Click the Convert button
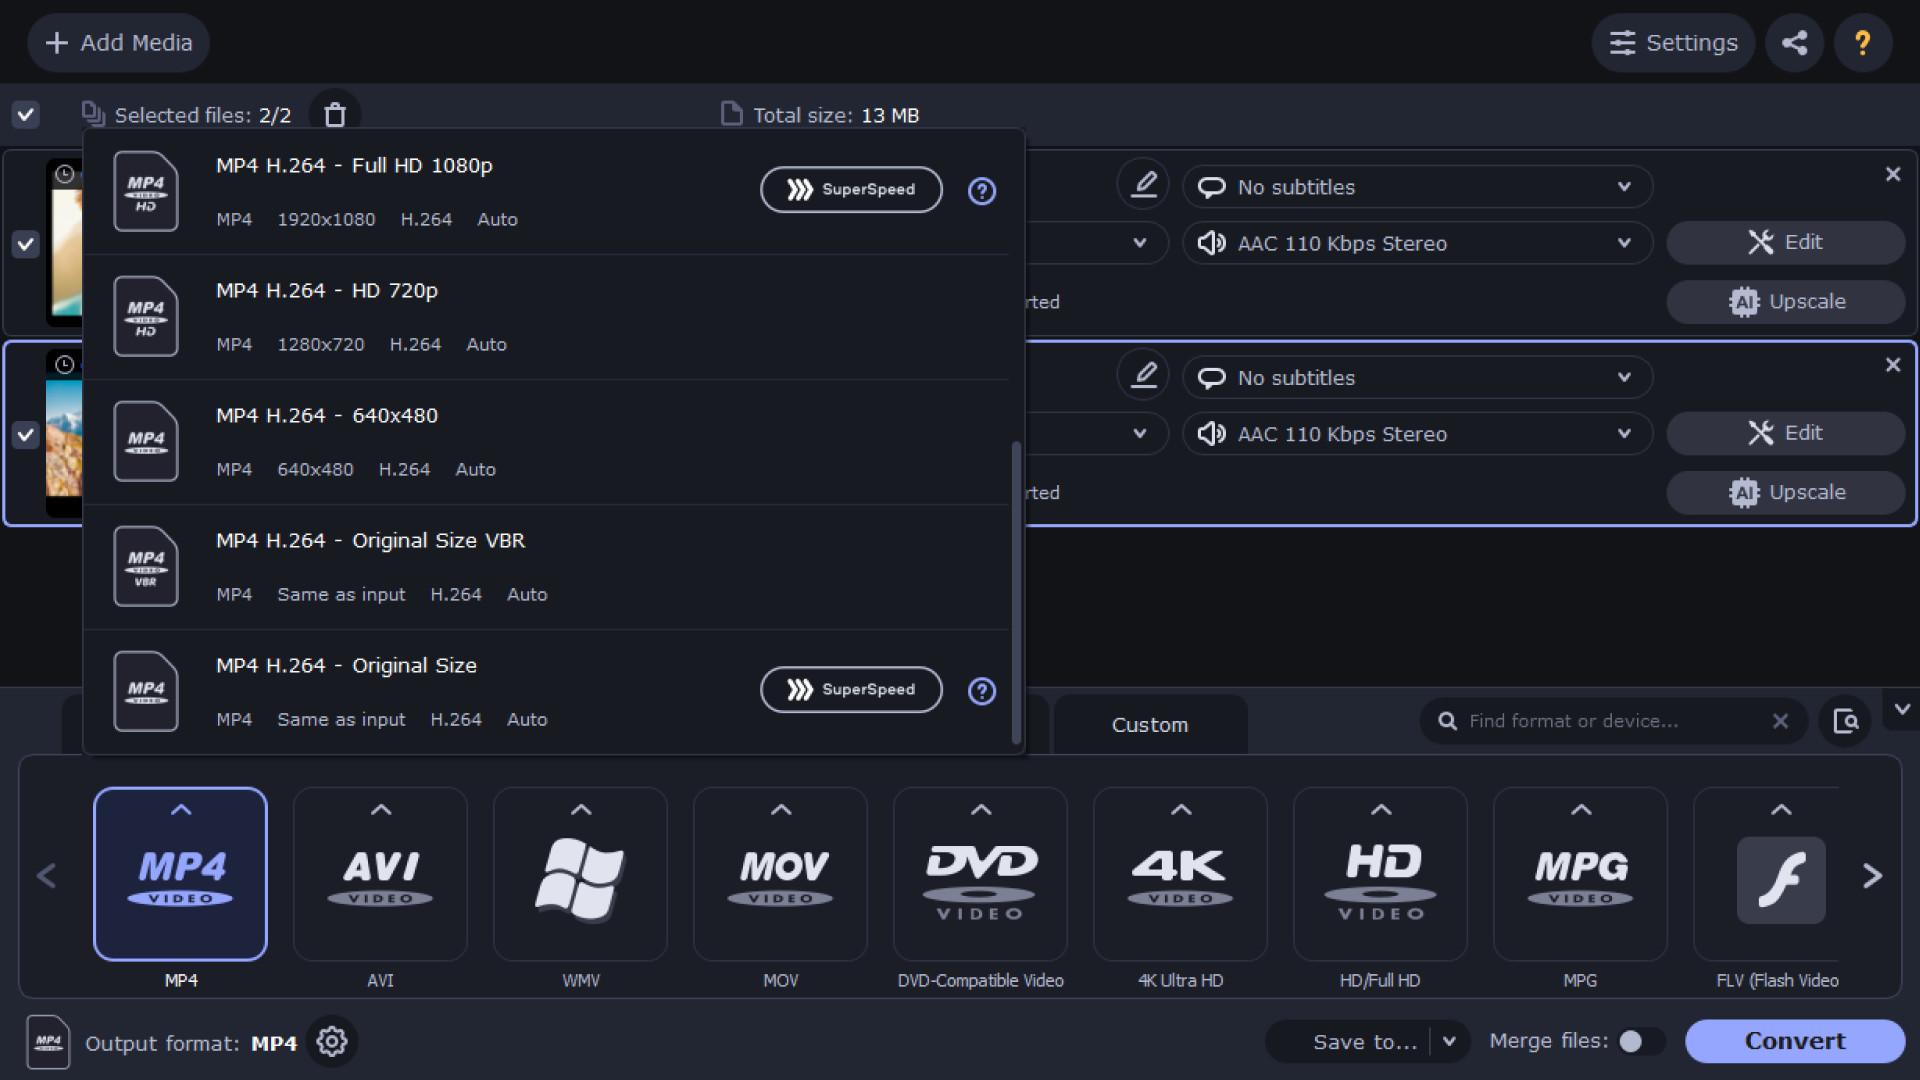 pyautogui.click(x=1794, y=1040)
